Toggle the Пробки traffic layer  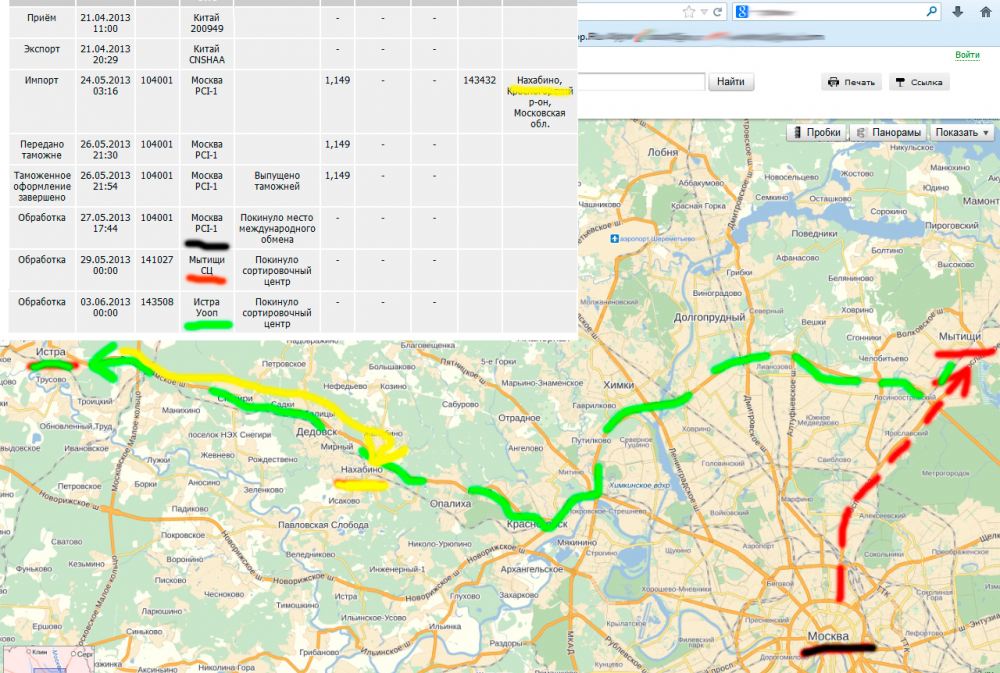pos(816,132)
